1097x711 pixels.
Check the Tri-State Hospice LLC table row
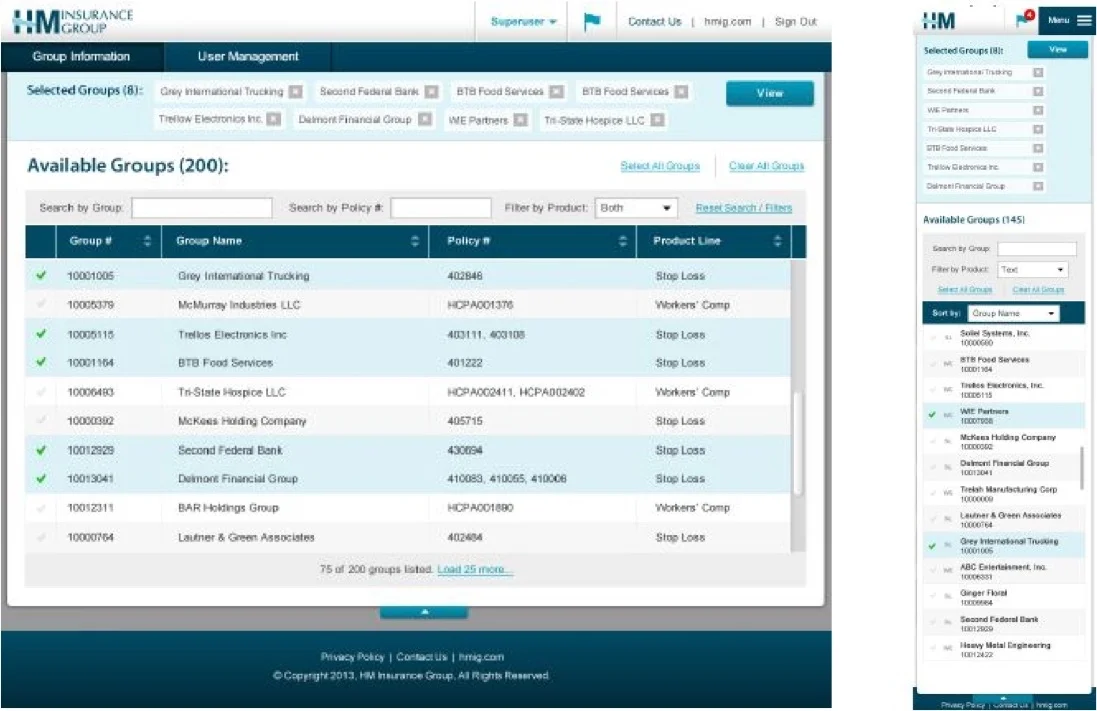tap(41, 392)
